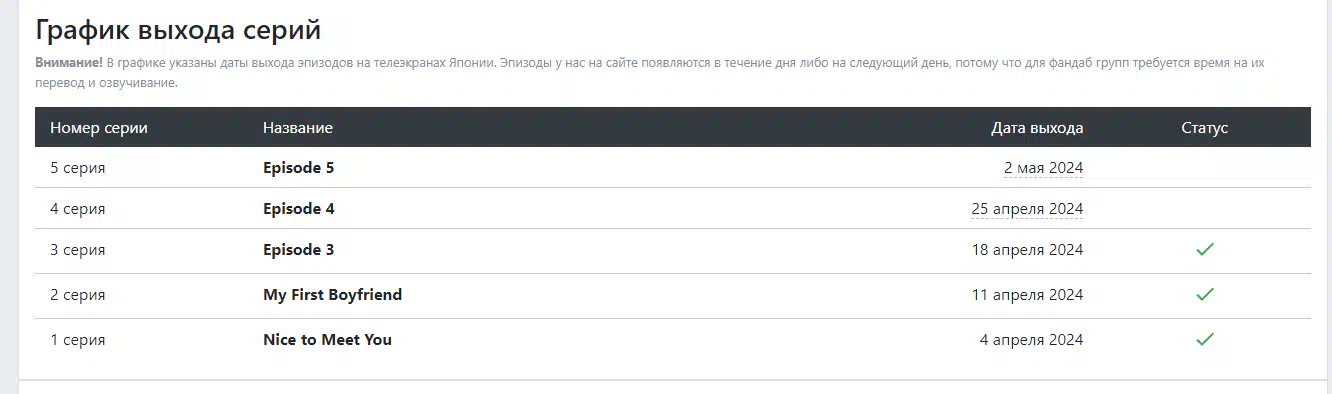1332x394 pixels.
Task: Click the bold Внимание! notice text
Action: point(69,62)
